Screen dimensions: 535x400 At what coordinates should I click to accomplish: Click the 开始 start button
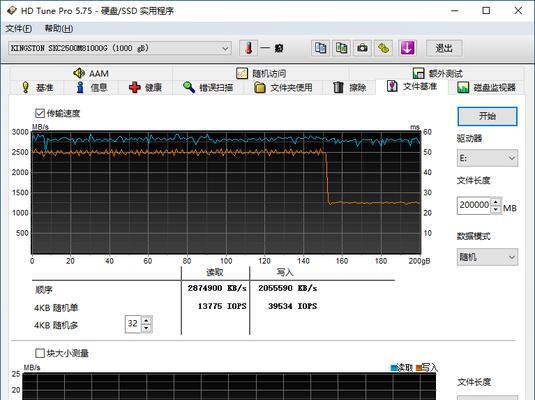[x=487, y=116]
